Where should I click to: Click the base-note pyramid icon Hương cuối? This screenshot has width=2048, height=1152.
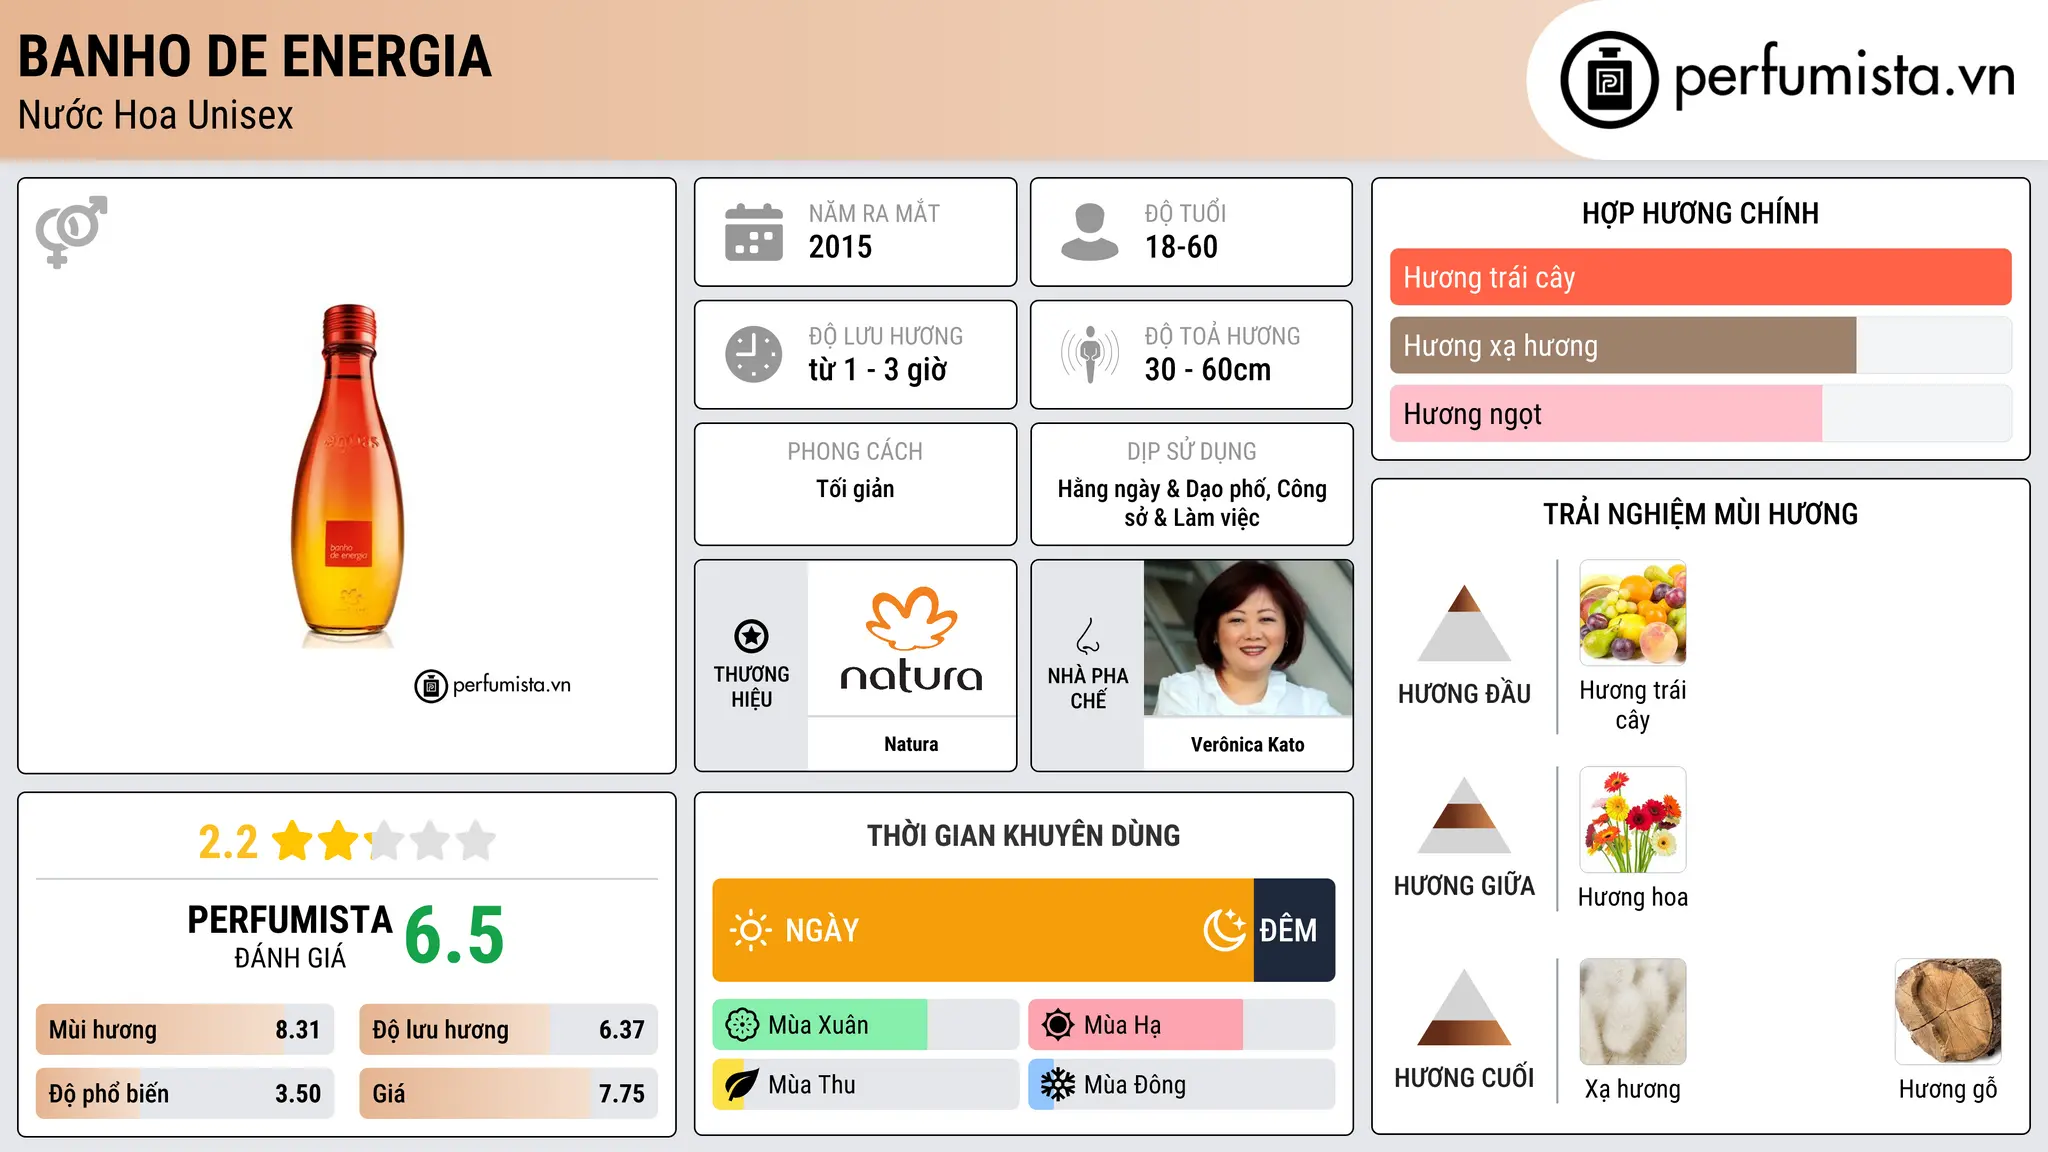[x=1464, y=1007]
